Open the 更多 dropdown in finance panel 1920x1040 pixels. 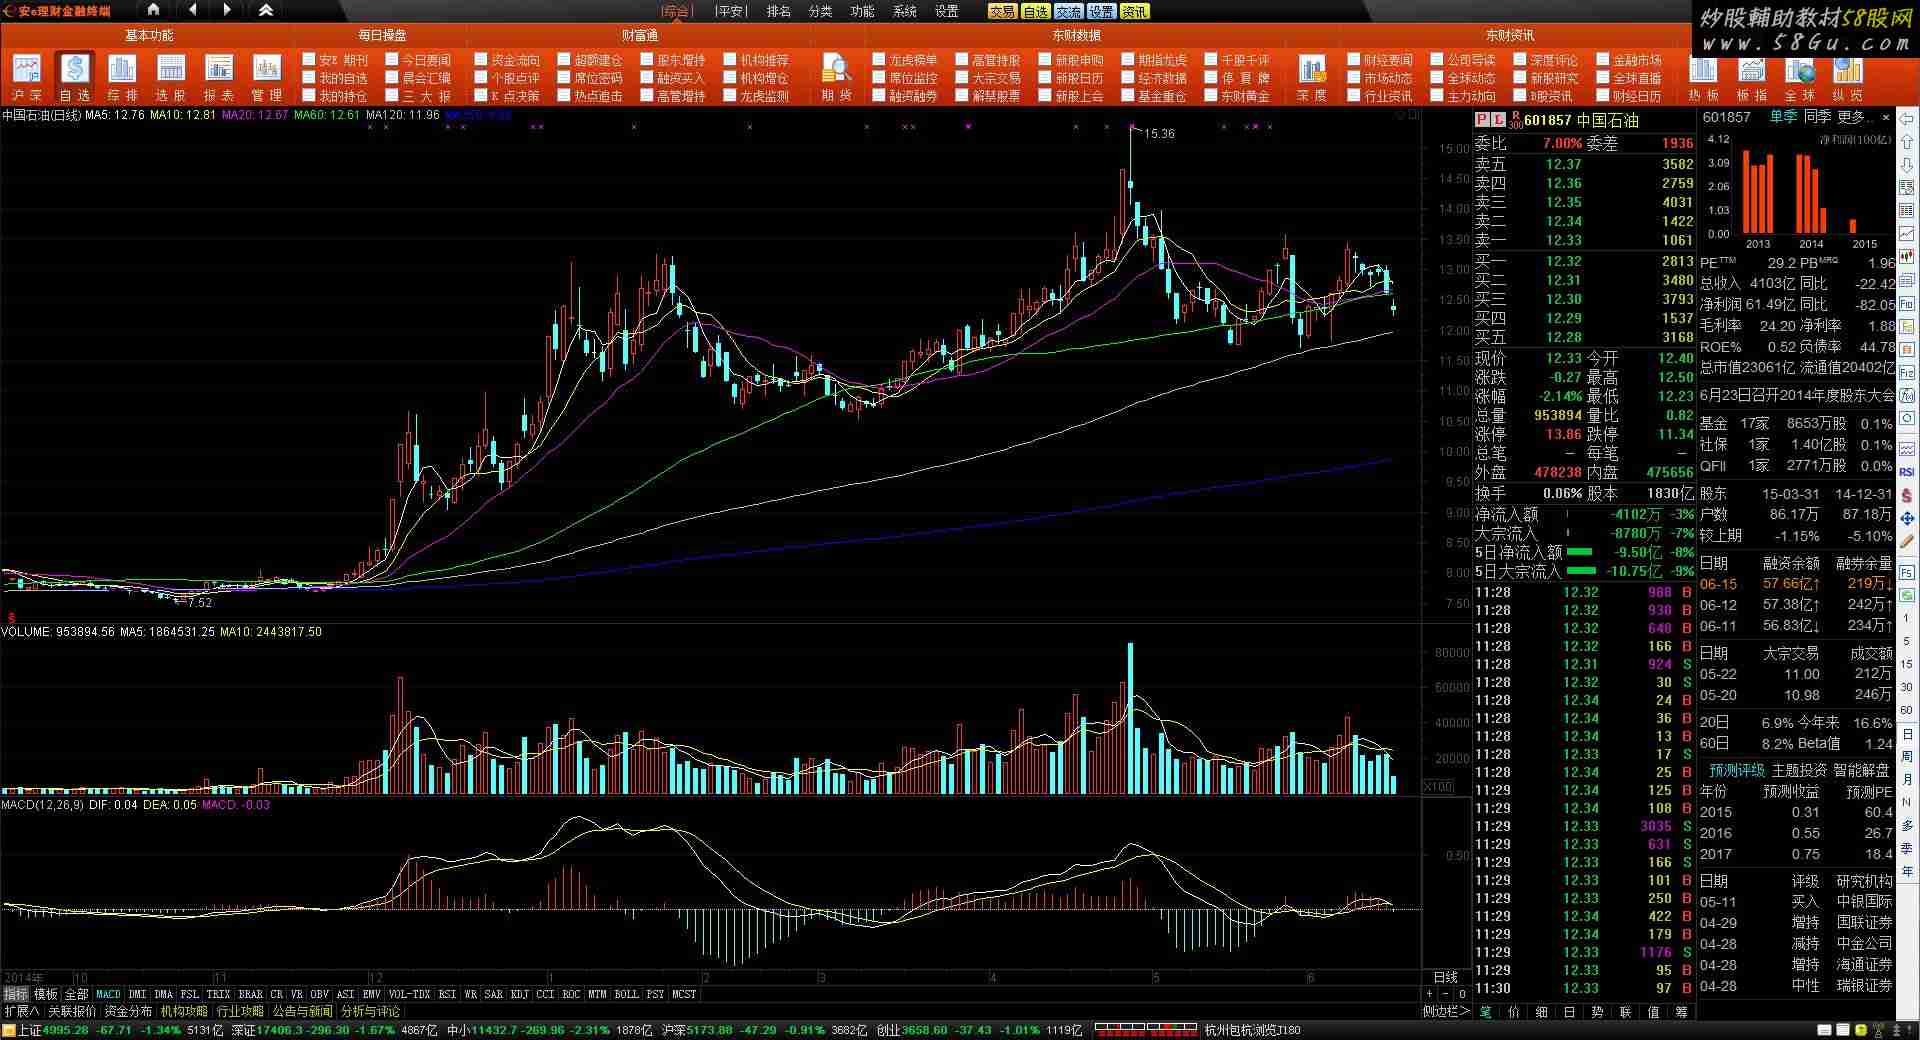point(1857,117)
